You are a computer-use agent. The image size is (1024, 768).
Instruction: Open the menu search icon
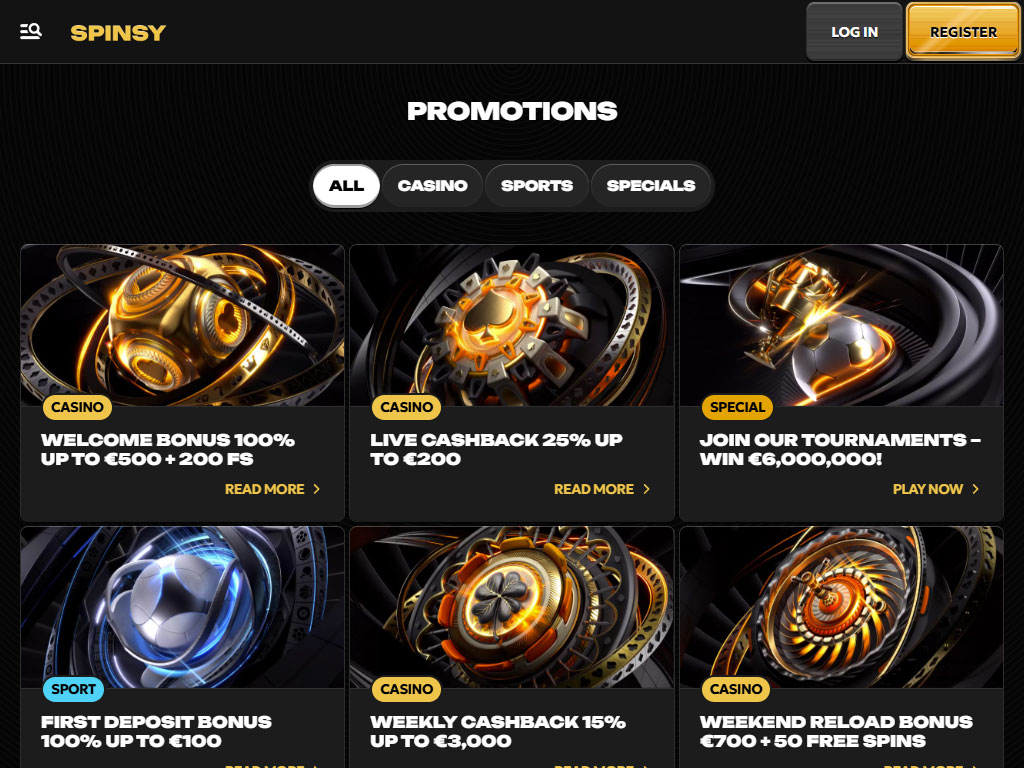[x=31, y=31]
